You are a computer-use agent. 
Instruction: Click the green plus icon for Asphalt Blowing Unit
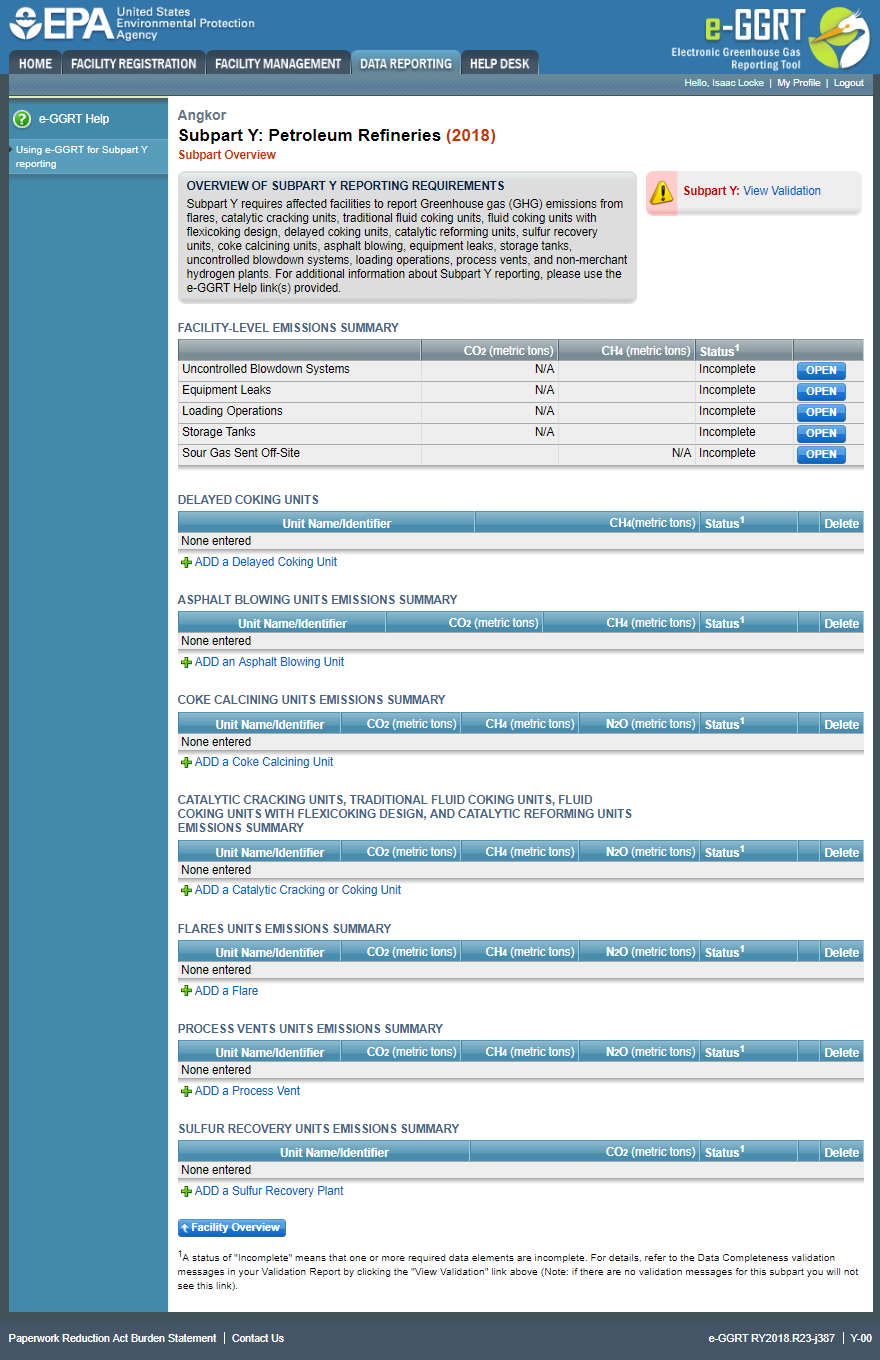186,662
